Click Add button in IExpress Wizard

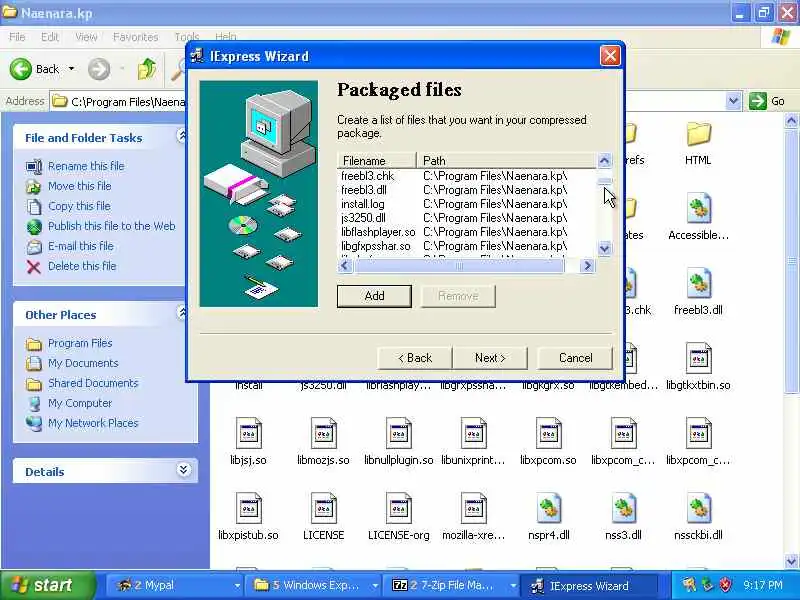pyautogui.click(x=374, y=296)
